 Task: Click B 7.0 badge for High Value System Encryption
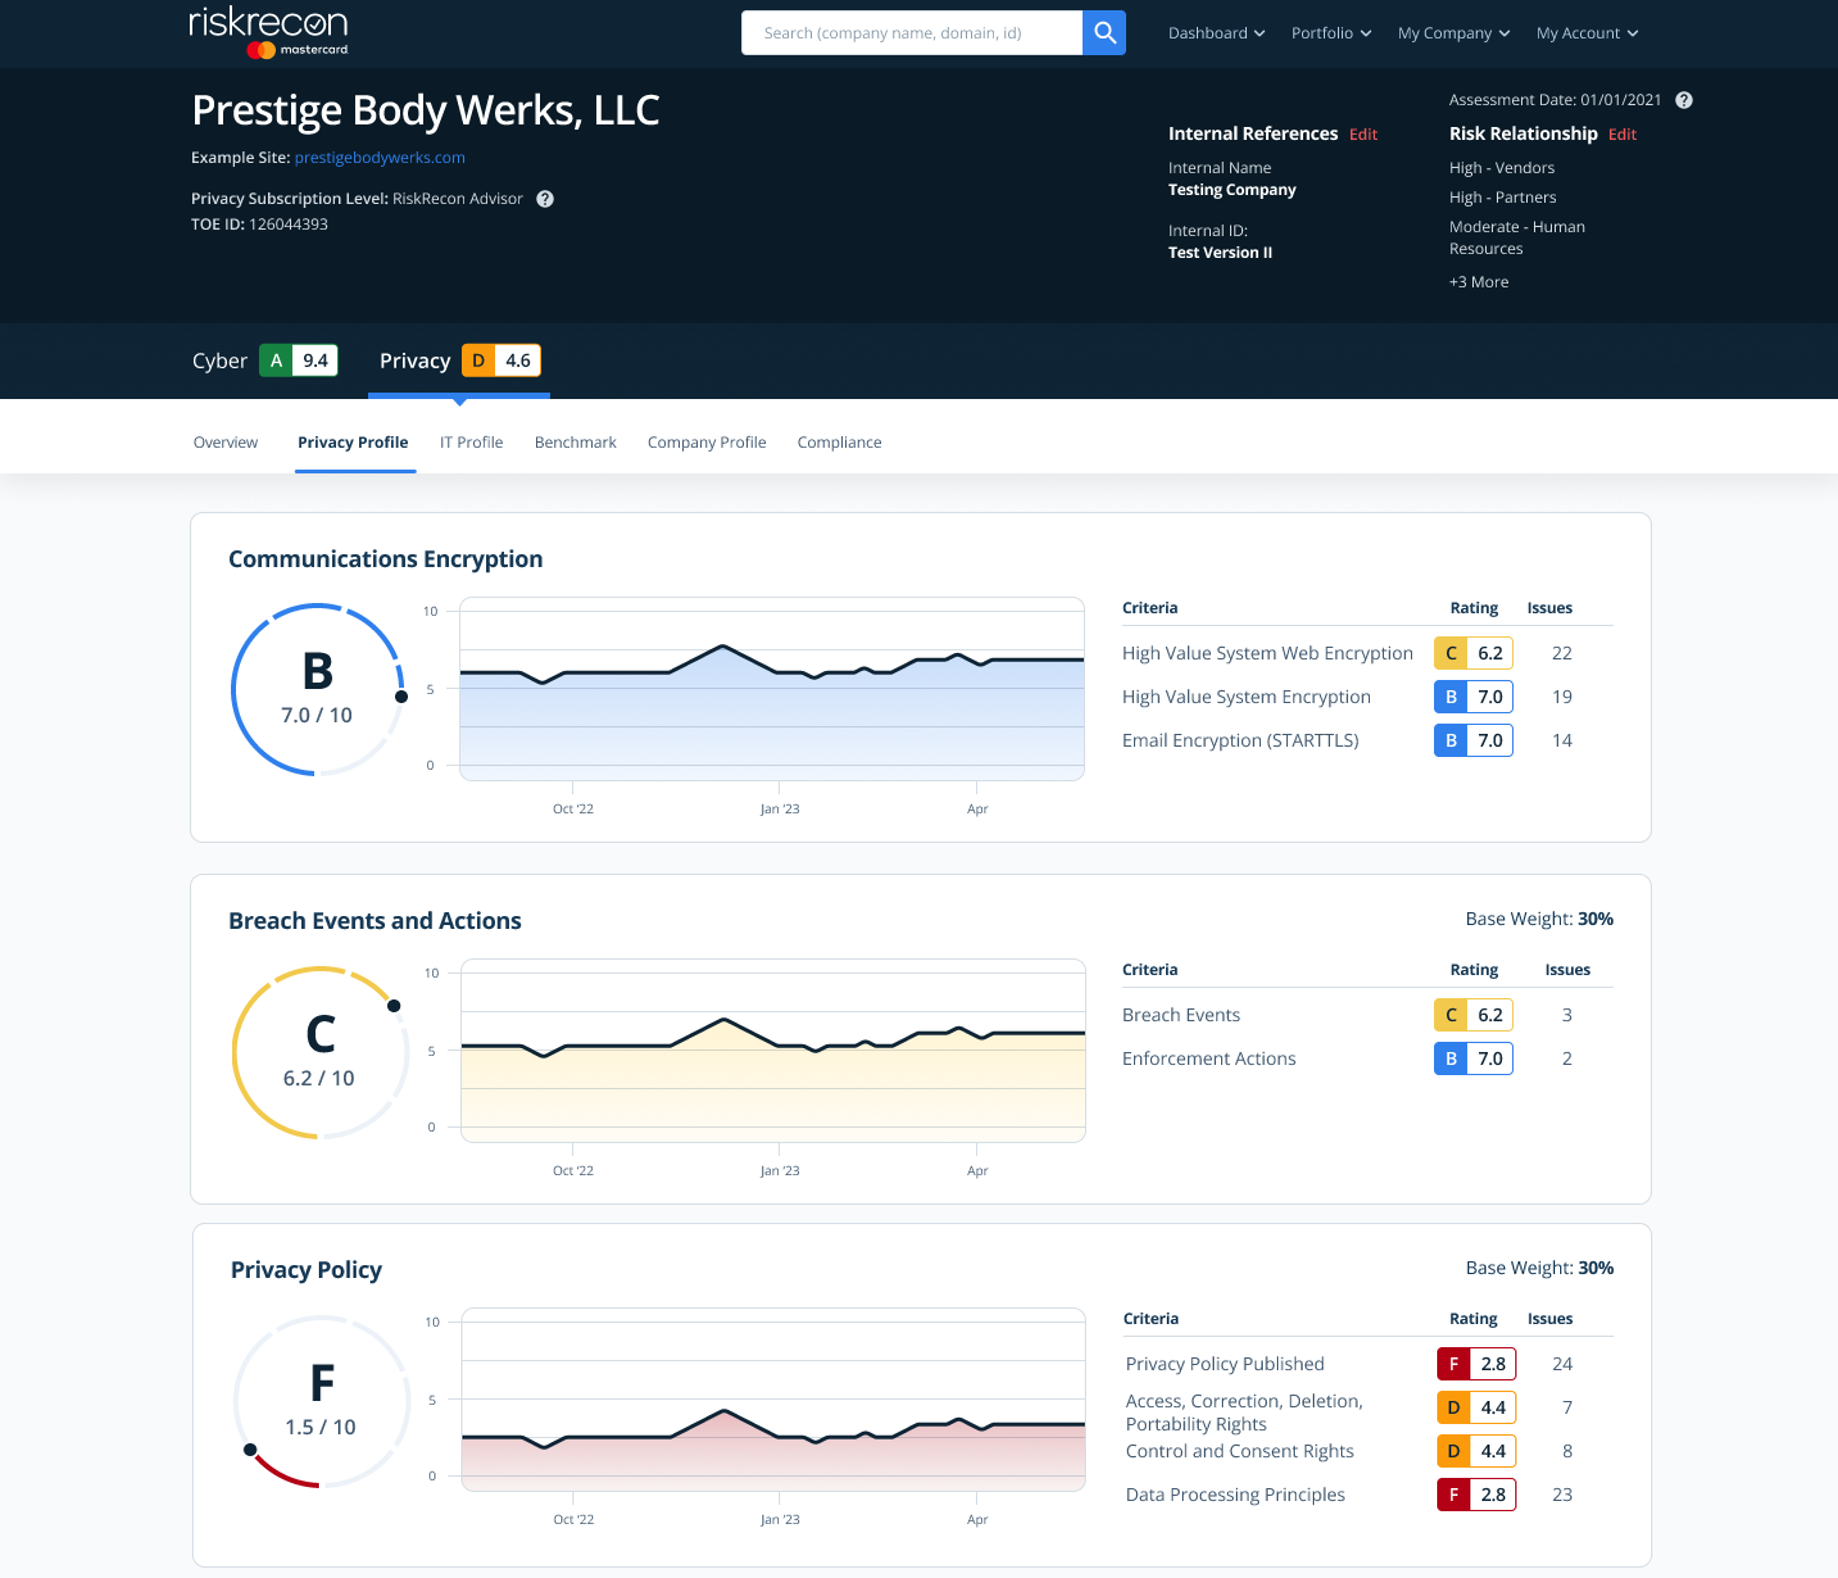click(x=1473, y=697)
